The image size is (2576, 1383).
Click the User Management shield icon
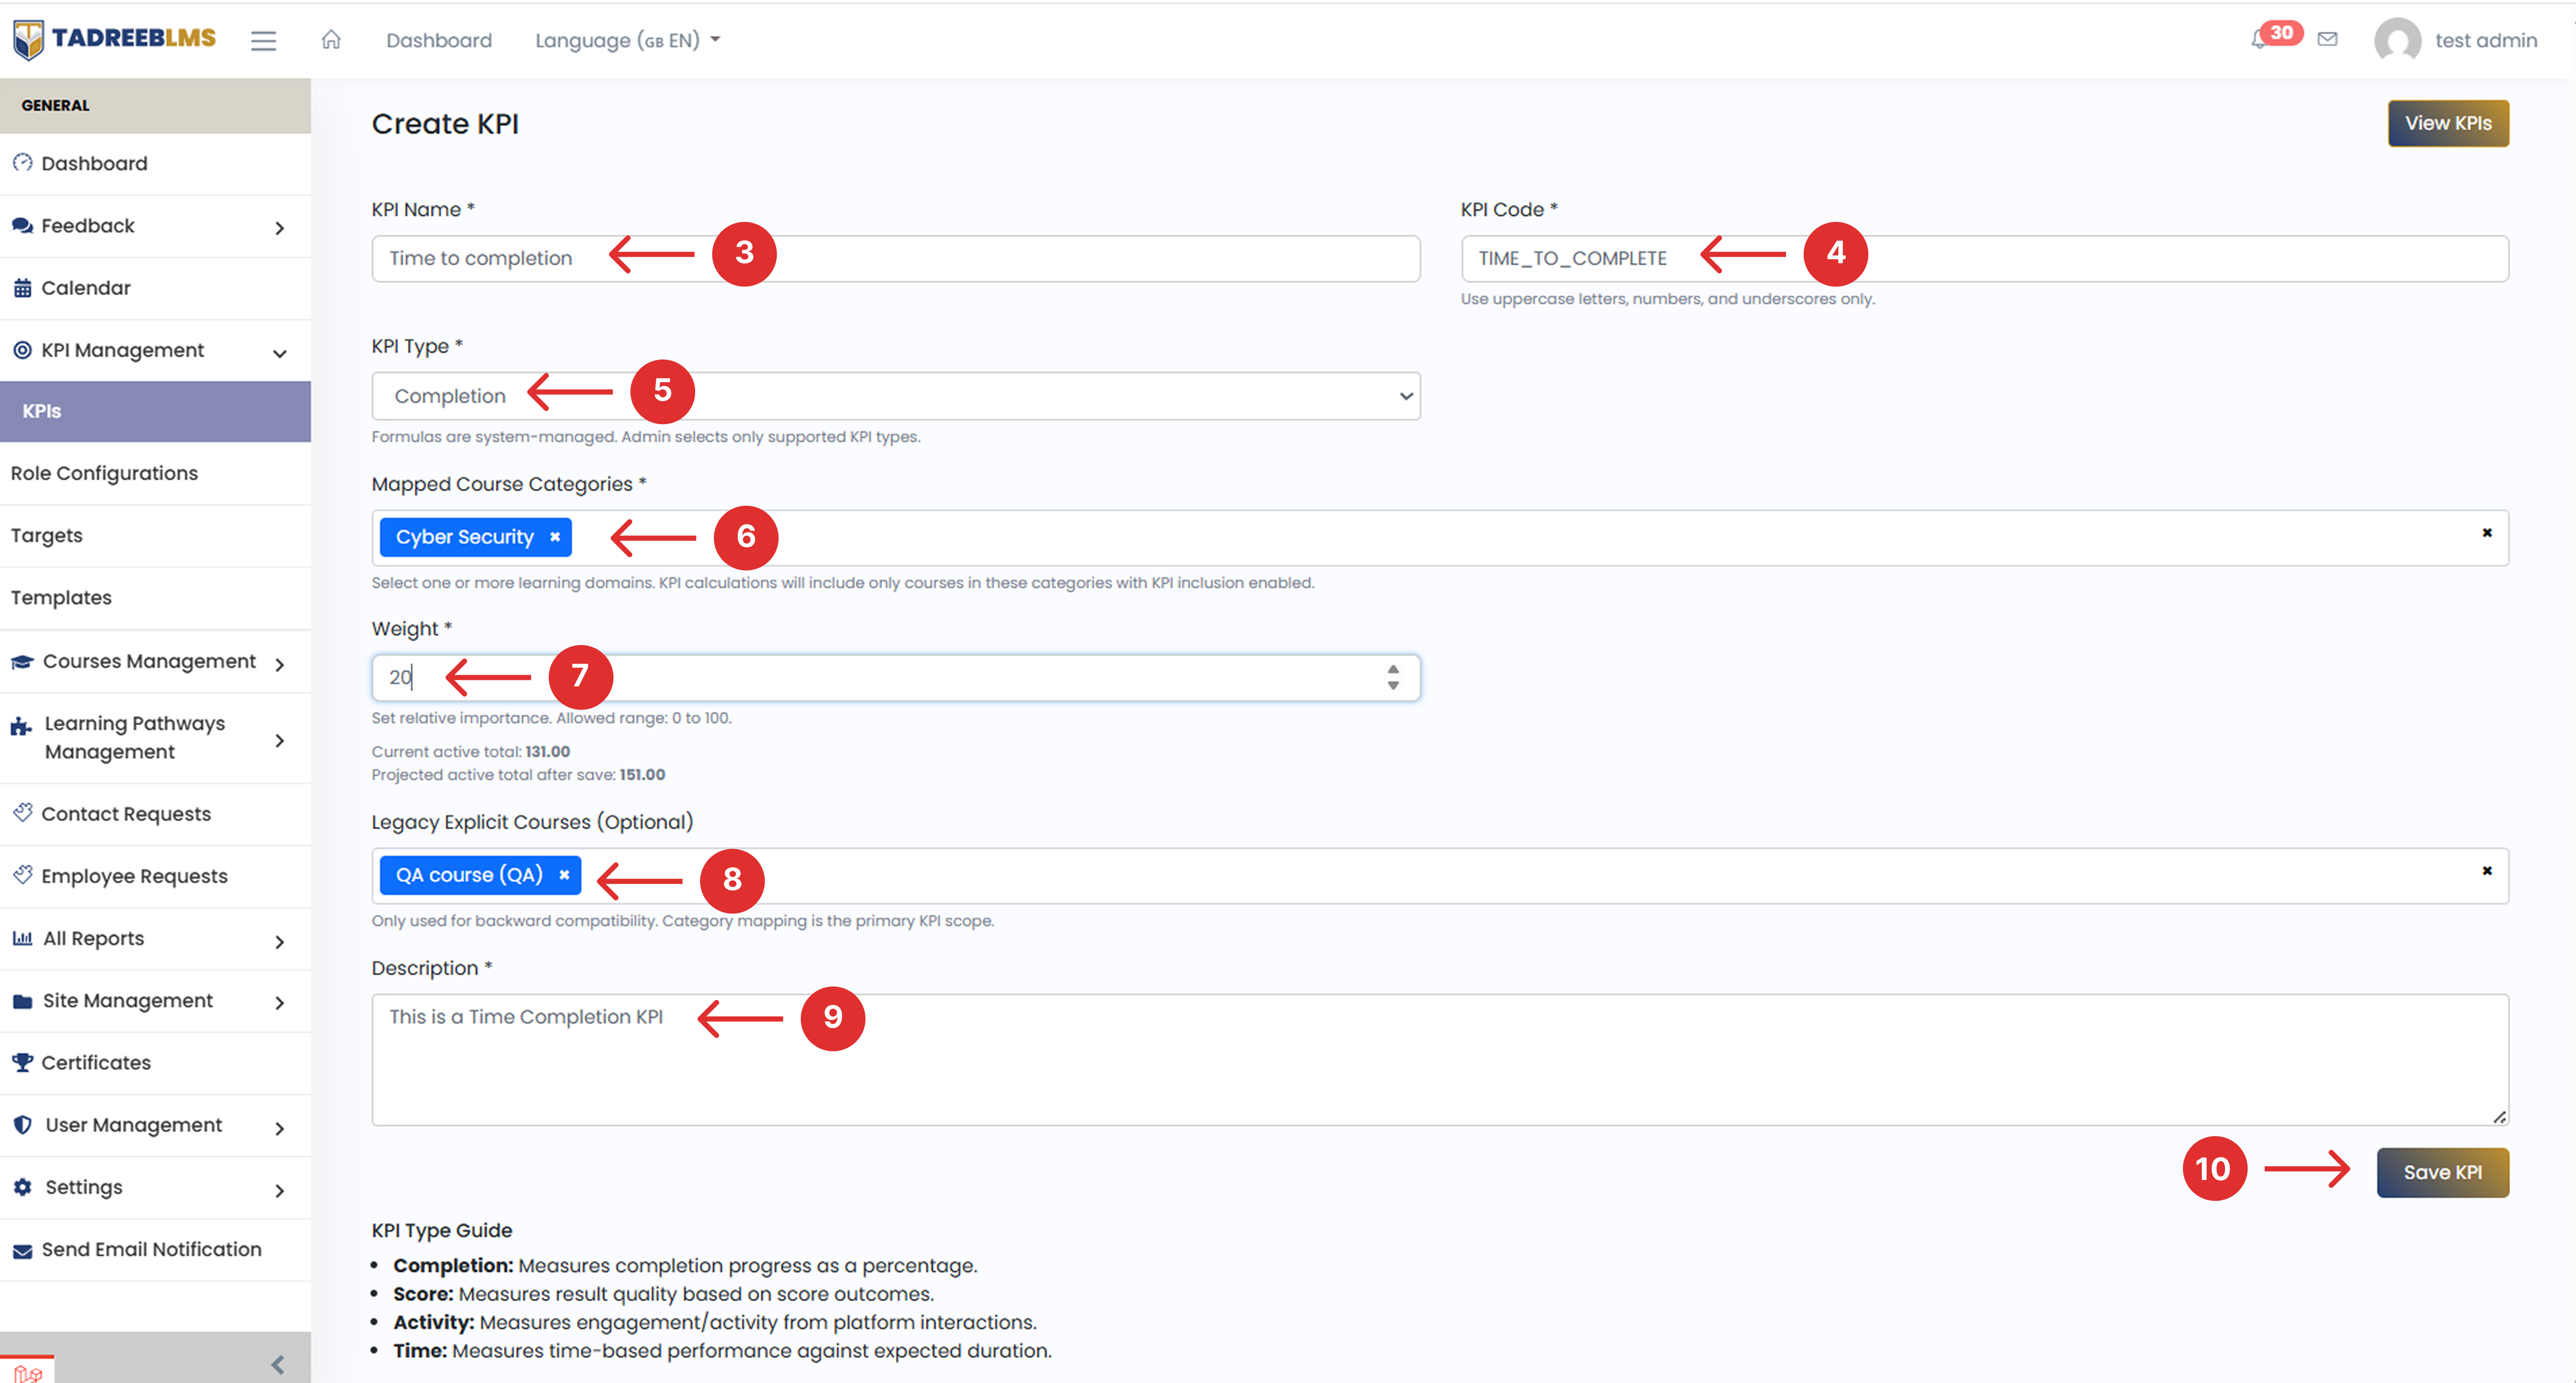[22, 1124]
